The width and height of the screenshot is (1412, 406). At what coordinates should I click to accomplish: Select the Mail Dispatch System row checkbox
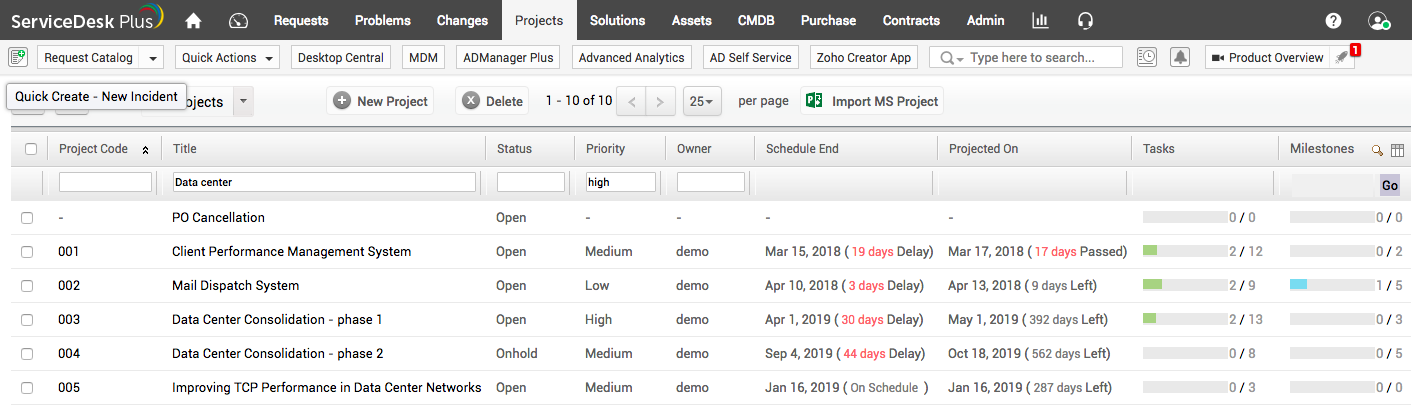[x=27, y=286]
